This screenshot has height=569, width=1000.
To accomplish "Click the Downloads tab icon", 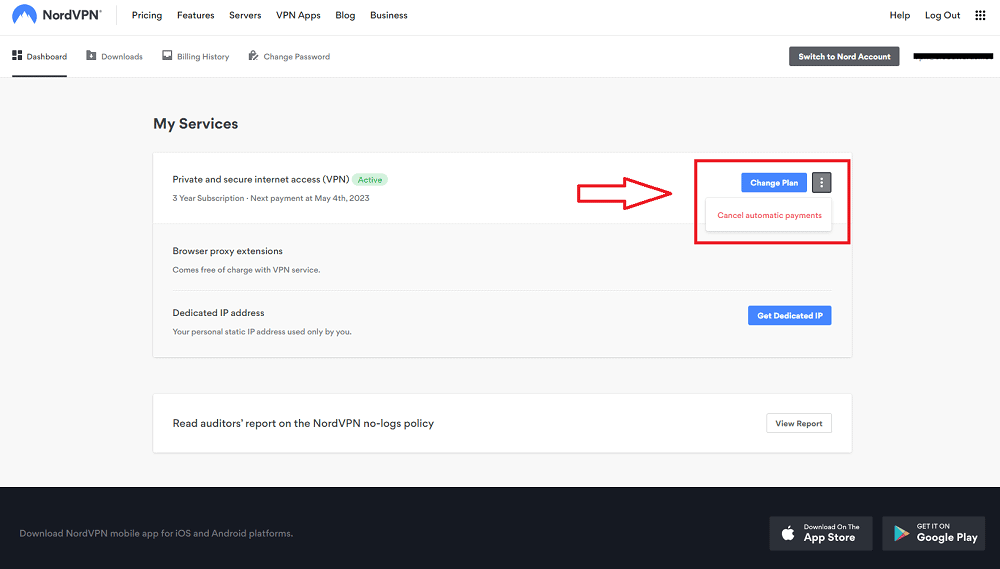I will click(91, 55).
